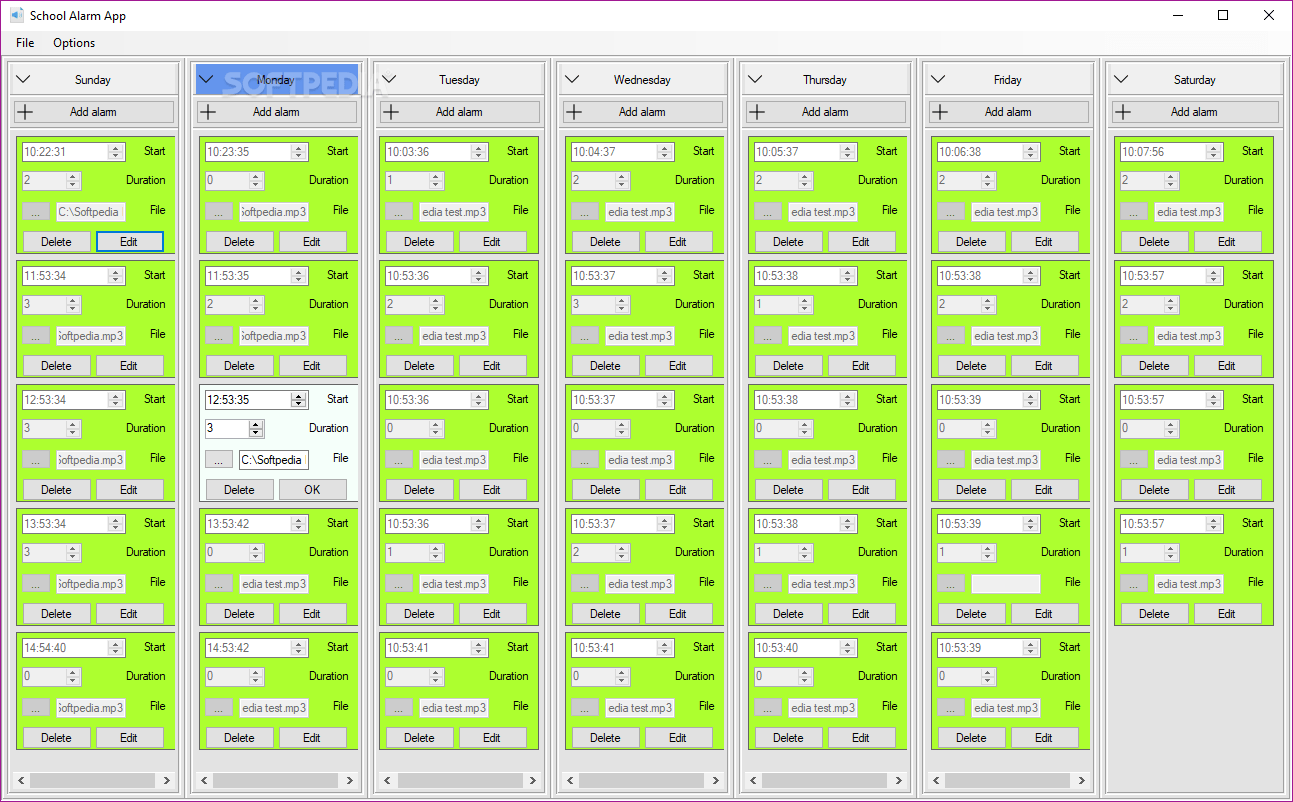Click the Add alarm plus icon under Thursday
The image size is (1293, 802).
756,111
